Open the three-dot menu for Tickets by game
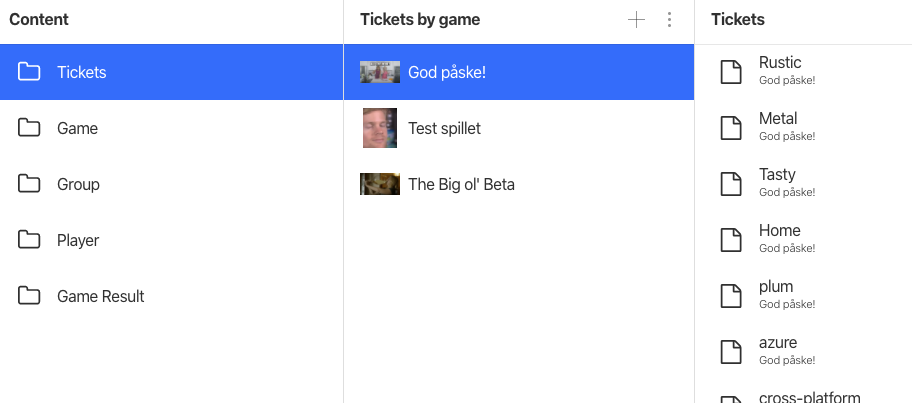Viewport: 912px width, 403px height. pyautogui.click(x=669, y=20)
